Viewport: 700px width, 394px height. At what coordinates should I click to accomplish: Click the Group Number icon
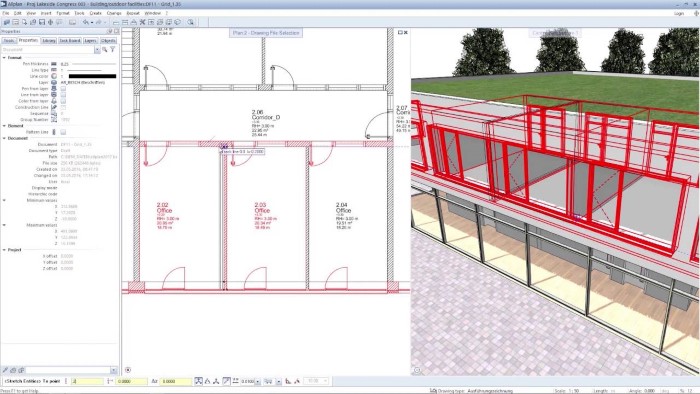coord(54,120)
